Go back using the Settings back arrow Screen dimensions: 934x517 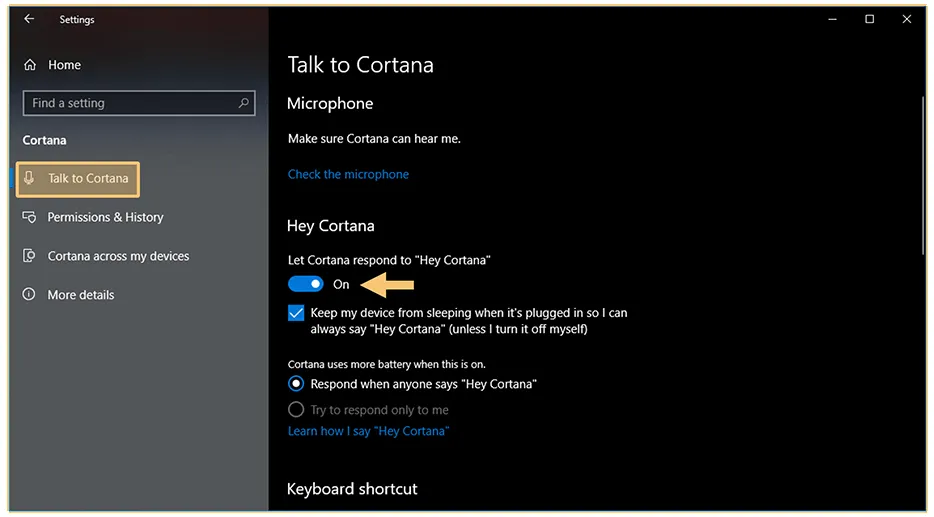tap(29, 19)
